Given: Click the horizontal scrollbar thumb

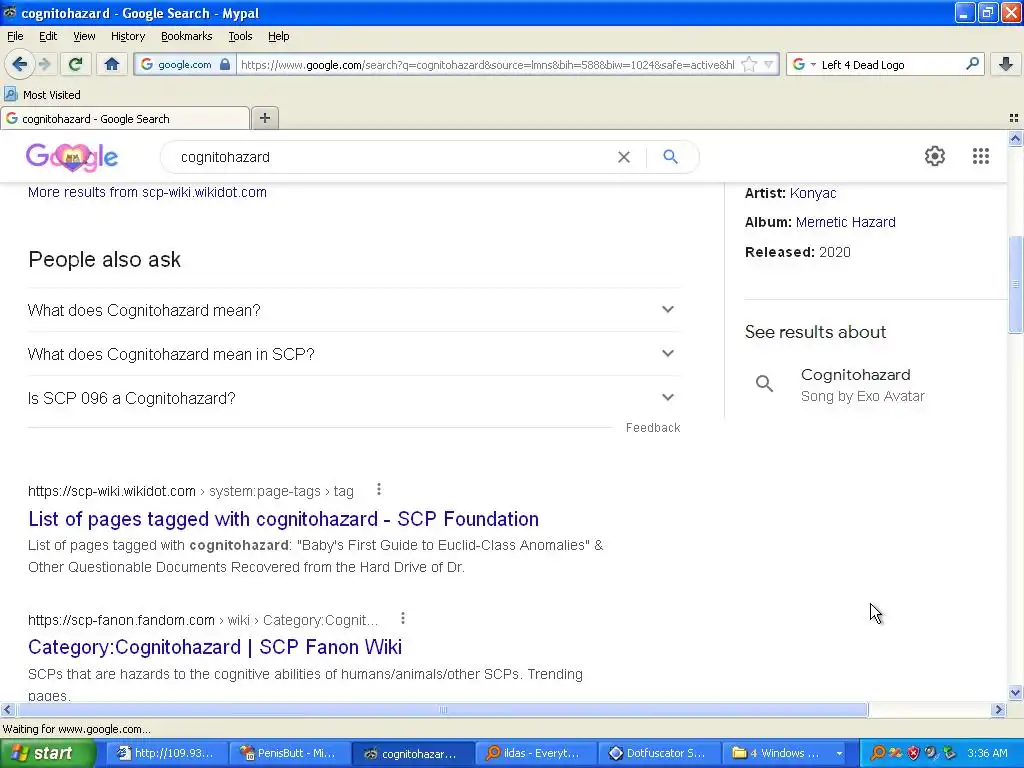Looking at the screenshot, I should [x=442, y=709].
